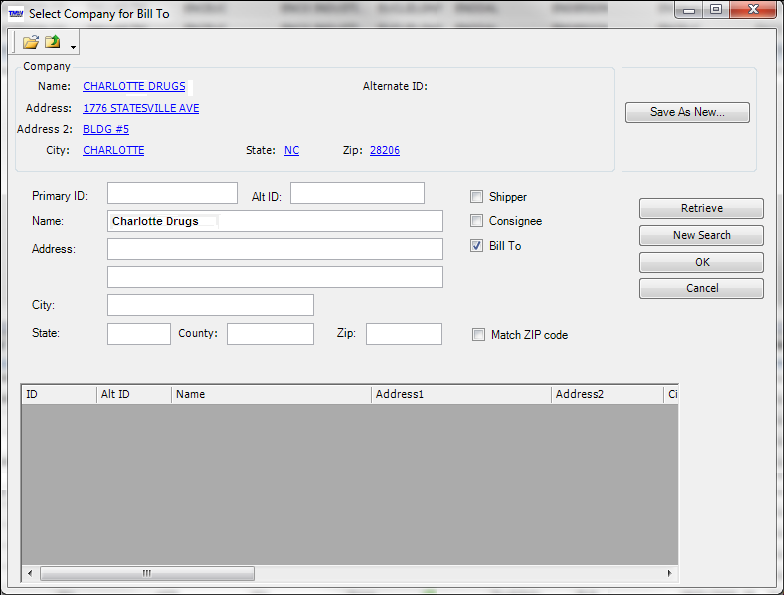Open the CHARLOTTE DRUGS company link
The width and height of the screenshot is (784, 595).
[134, 86]
